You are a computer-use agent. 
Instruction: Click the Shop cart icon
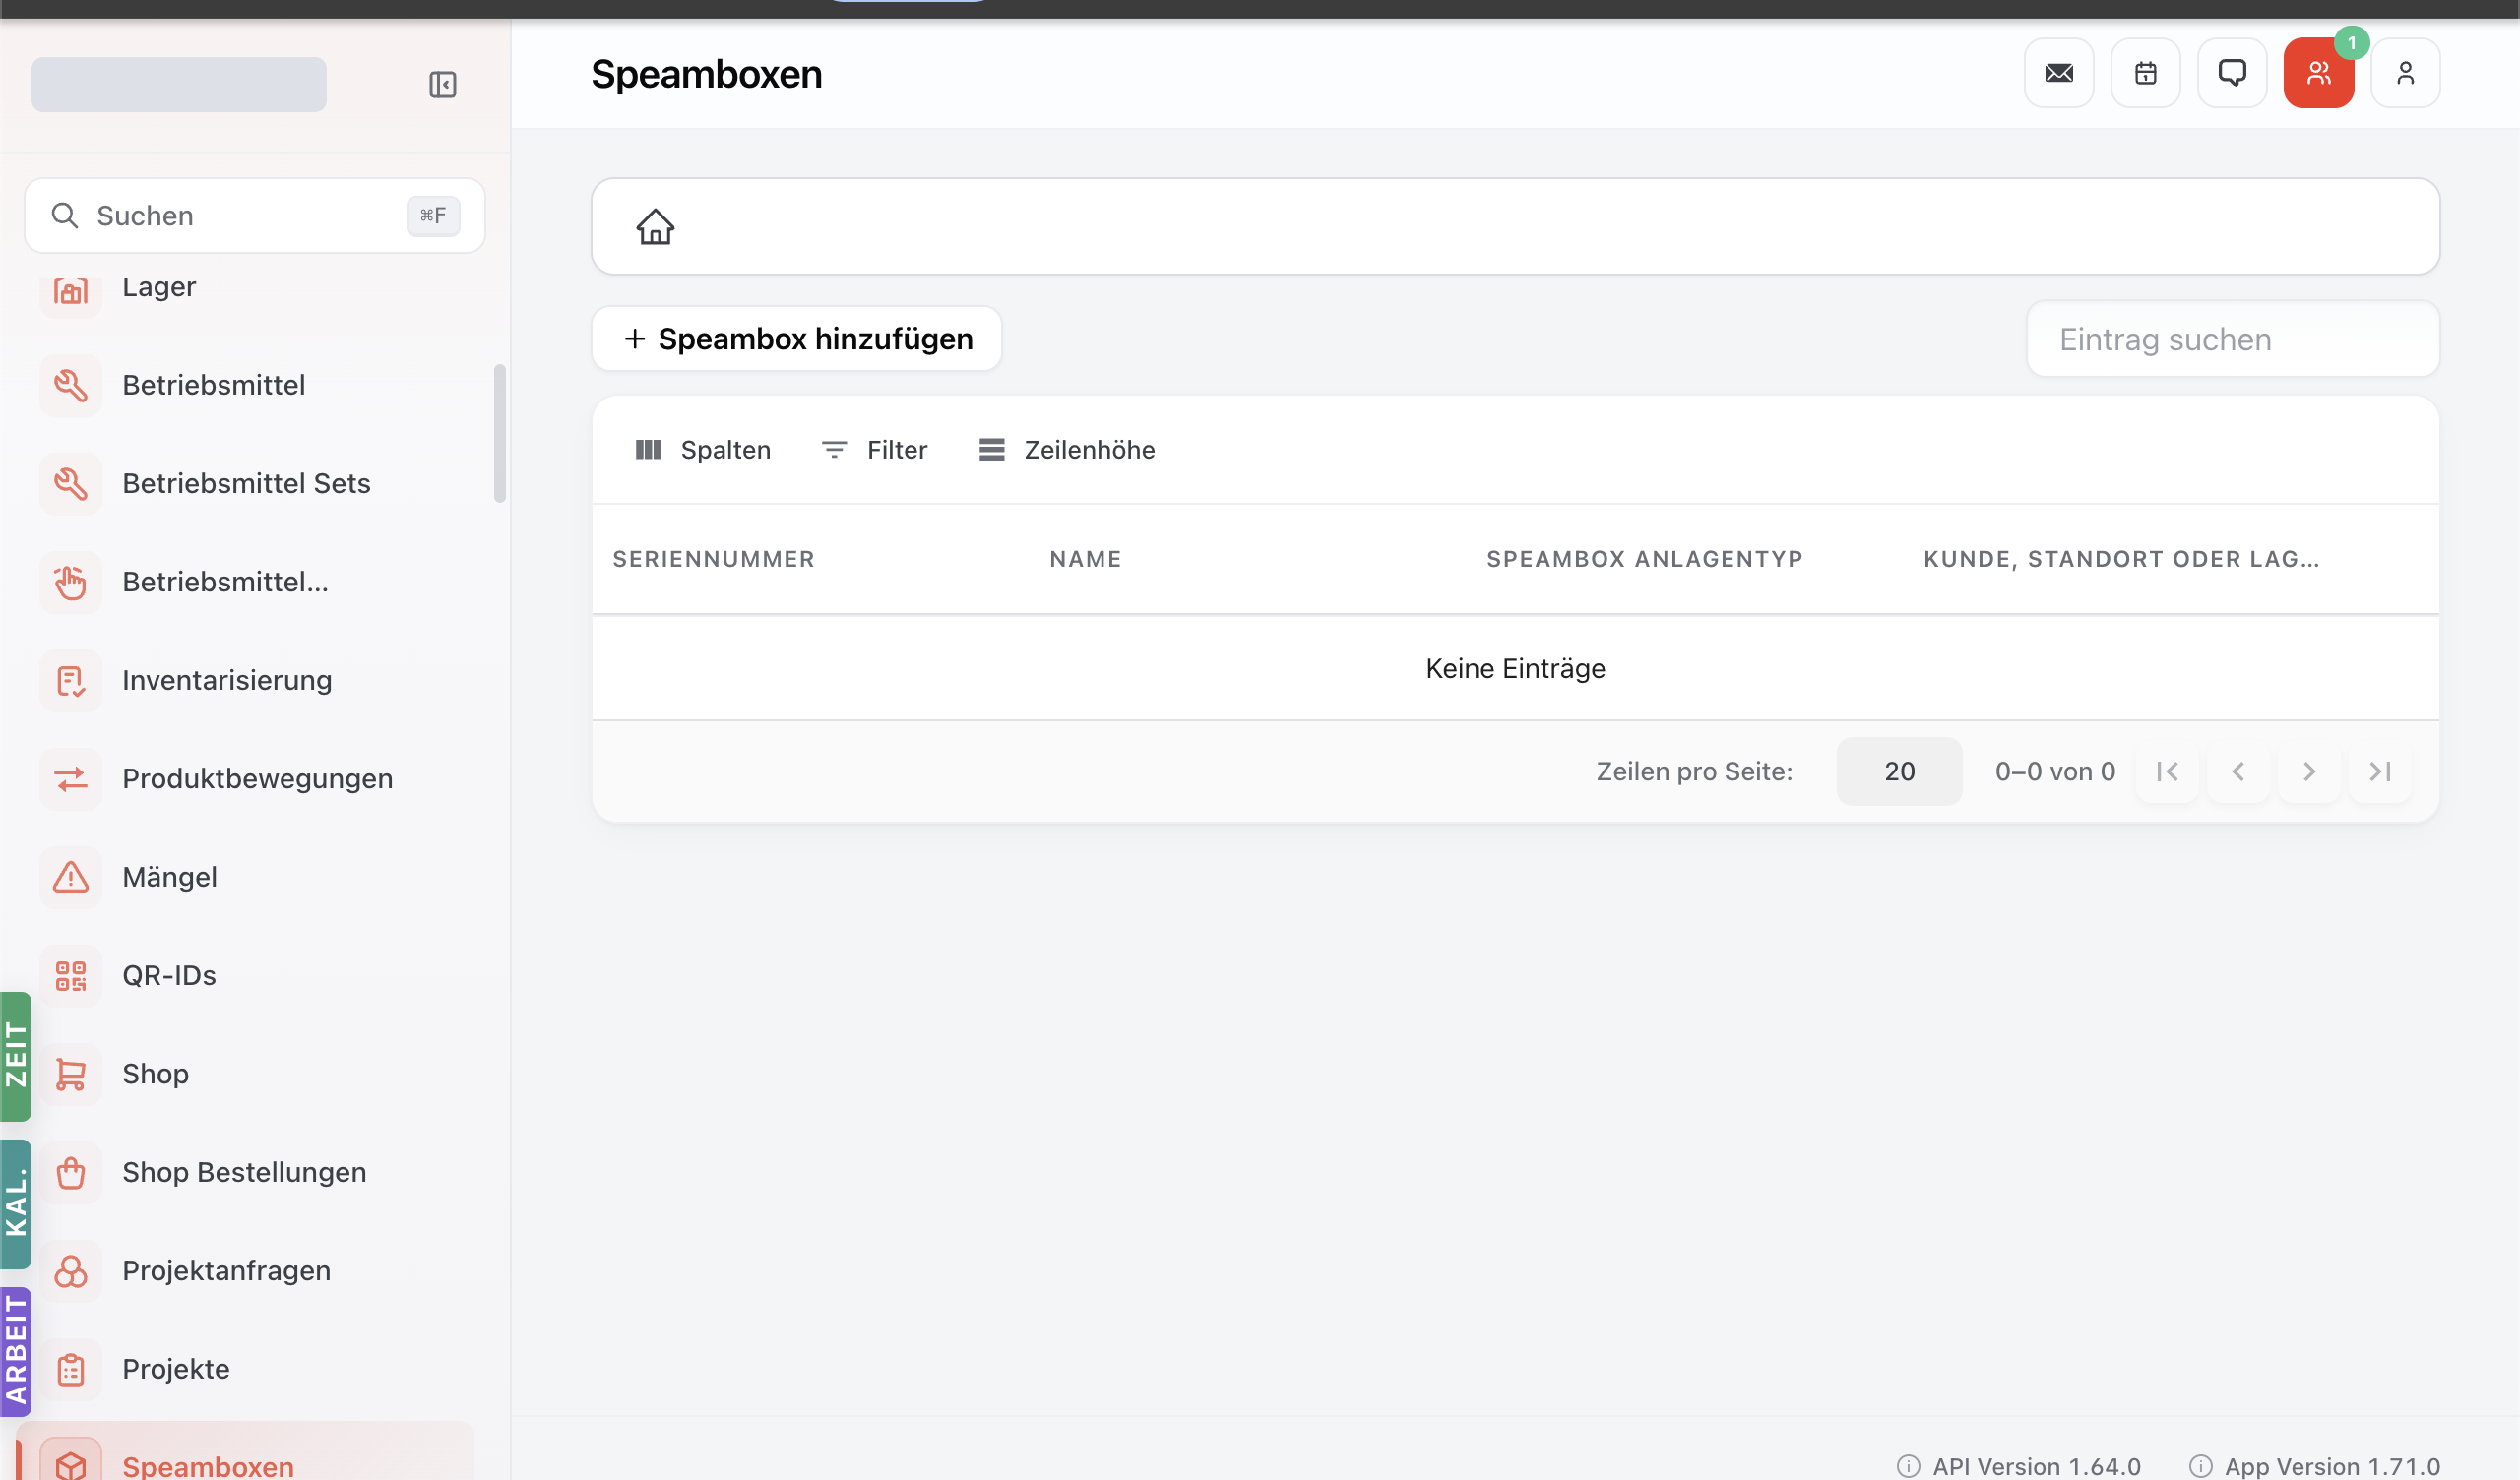coord(70,1074)
